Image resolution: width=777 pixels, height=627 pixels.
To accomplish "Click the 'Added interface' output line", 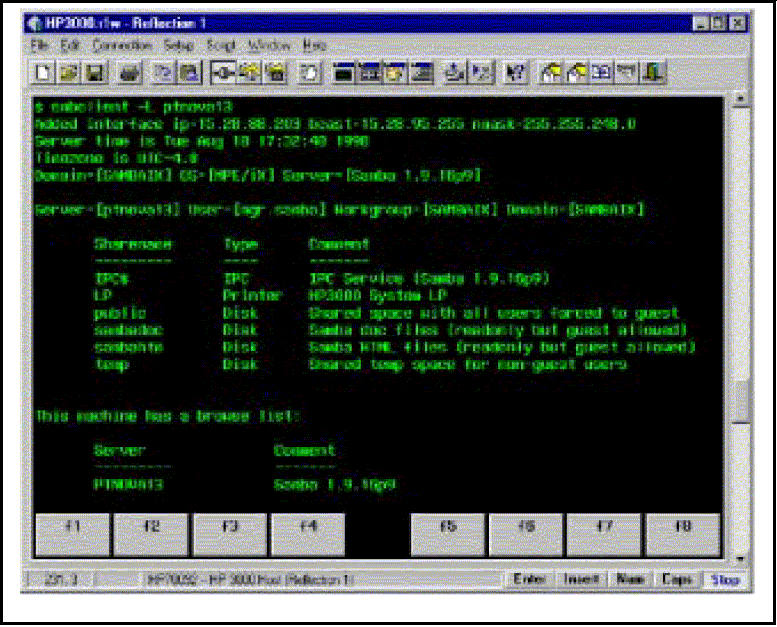I will [335, 124].
